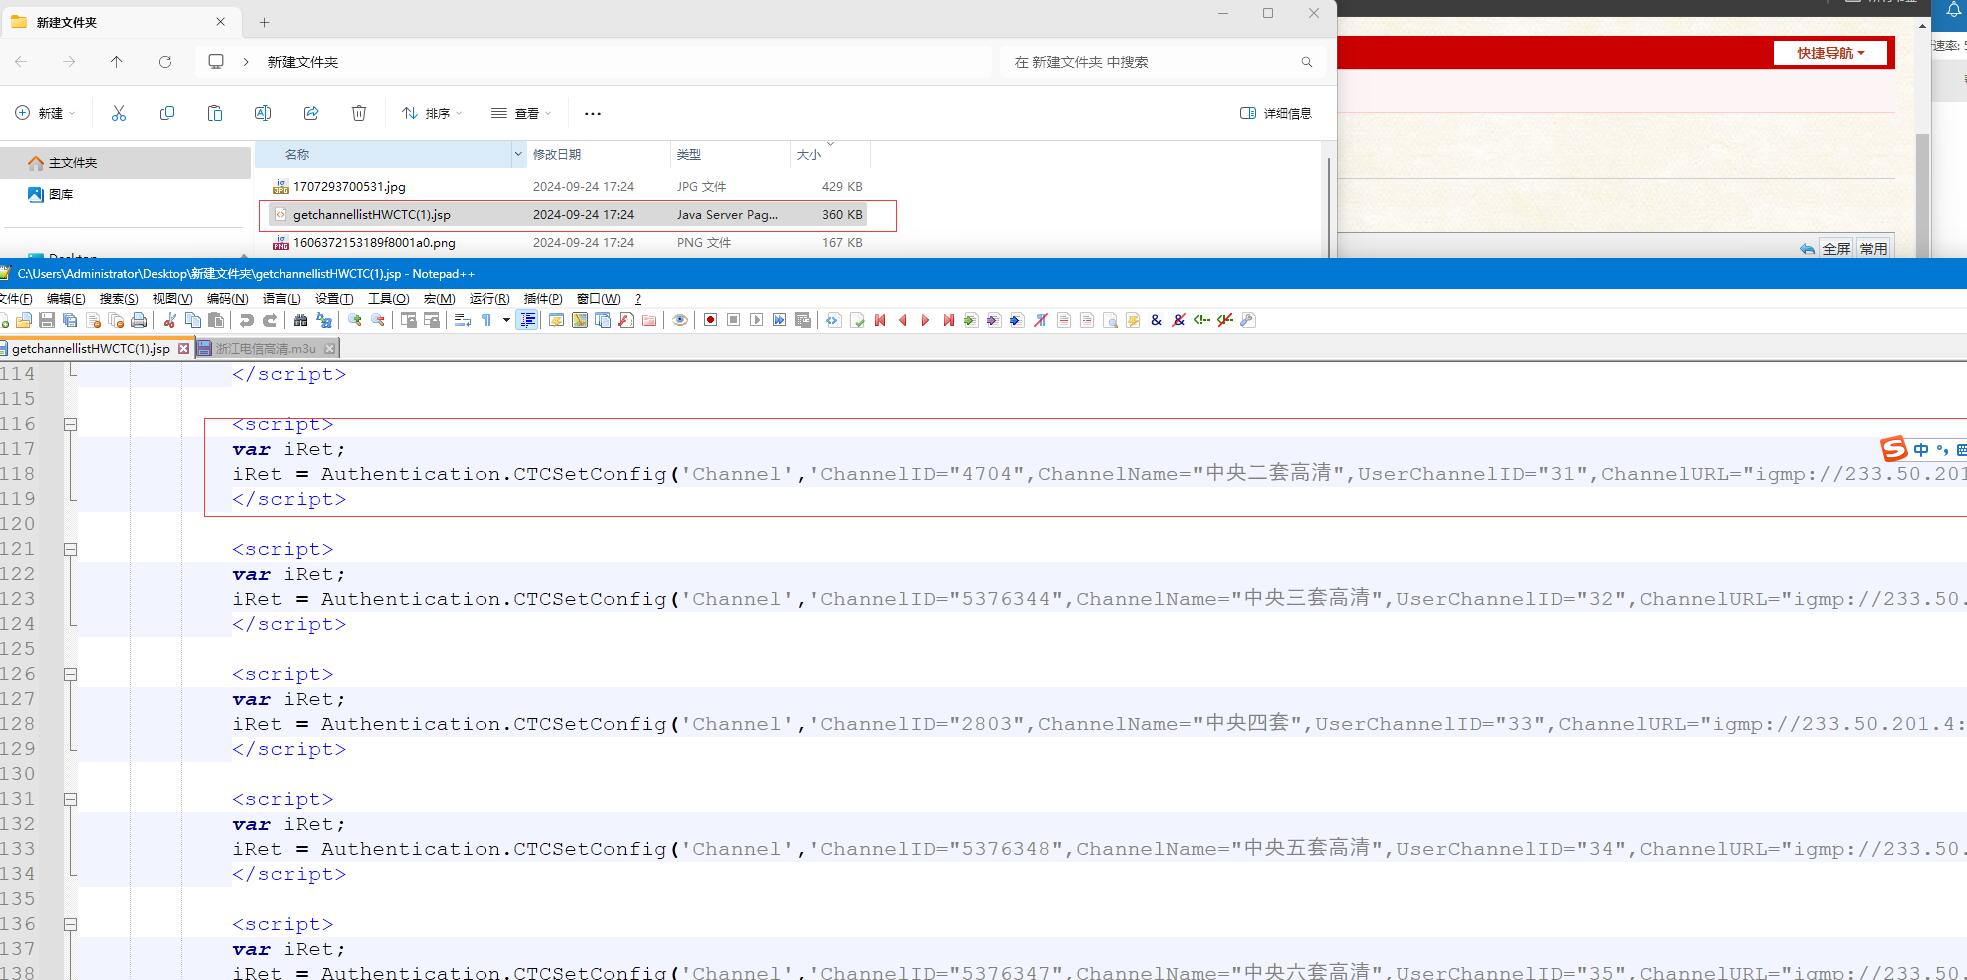
Task: Start macro recording with red dot icon
Action: coord(710,320)
